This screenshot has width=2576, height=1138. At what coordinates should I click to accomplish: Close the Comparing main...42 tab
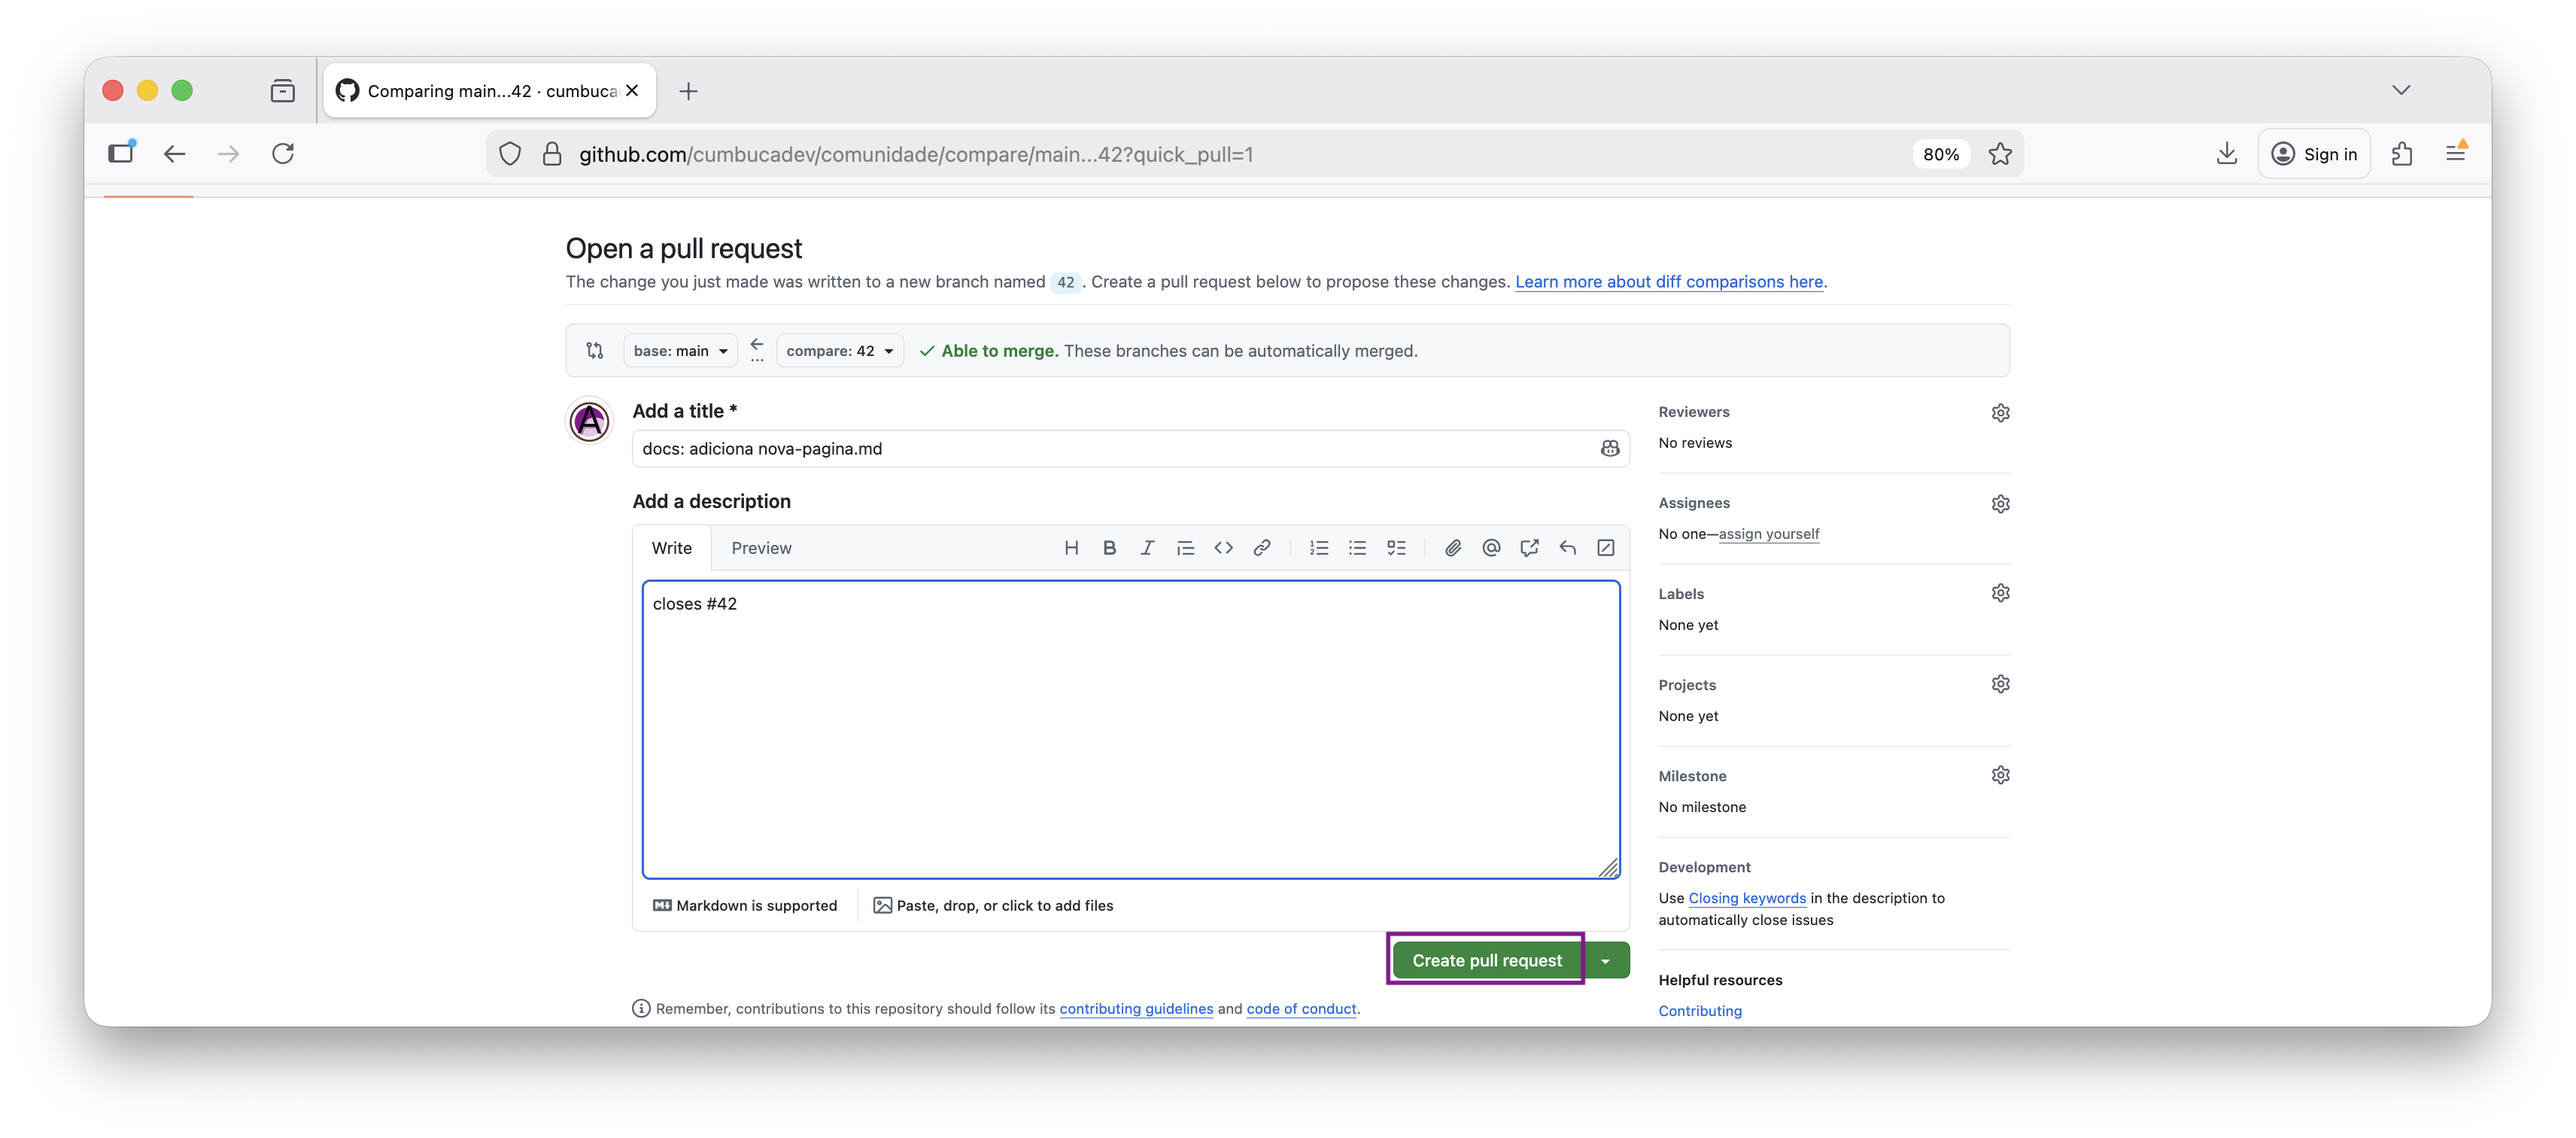point(632,90)
